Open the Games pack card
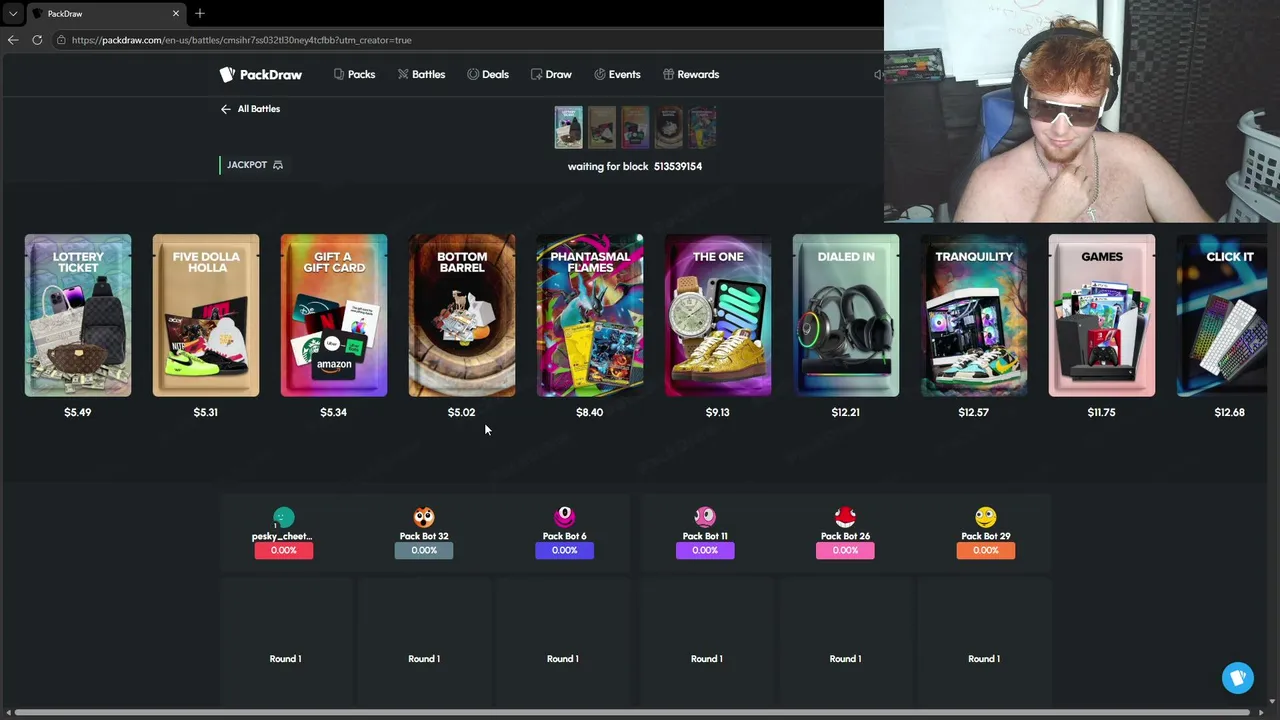The width and height of the screenshot is (1280, 720). coord(1102,315)
